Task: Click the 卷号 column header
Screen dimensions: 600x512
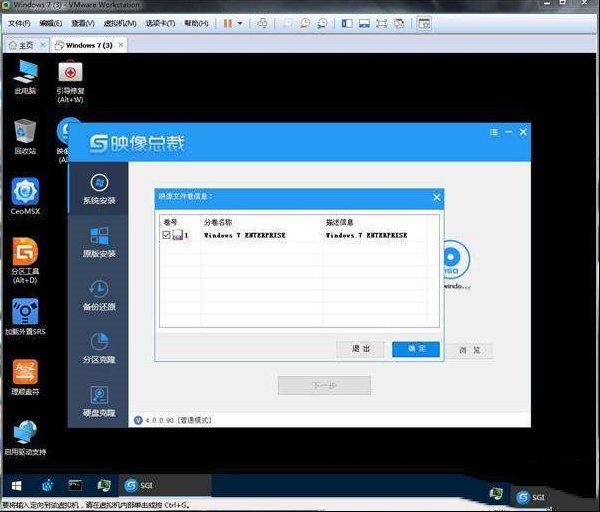Action: click(170, 222)
